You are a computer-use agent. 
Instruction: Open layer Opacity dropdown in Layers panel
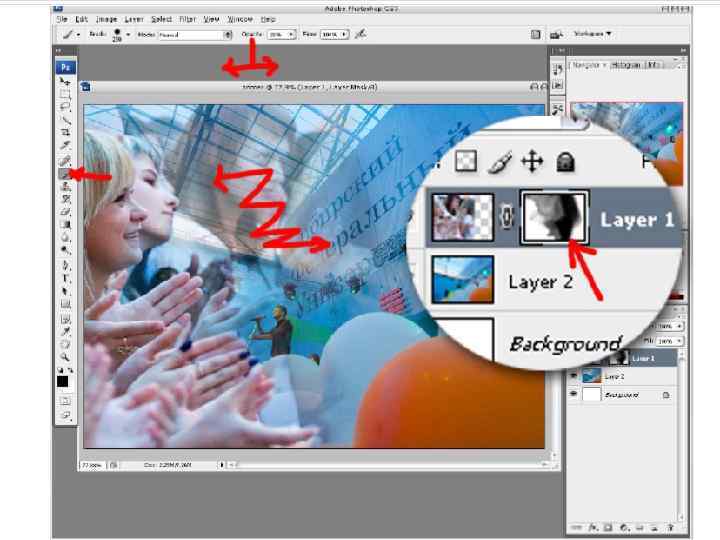pos(680,326)
